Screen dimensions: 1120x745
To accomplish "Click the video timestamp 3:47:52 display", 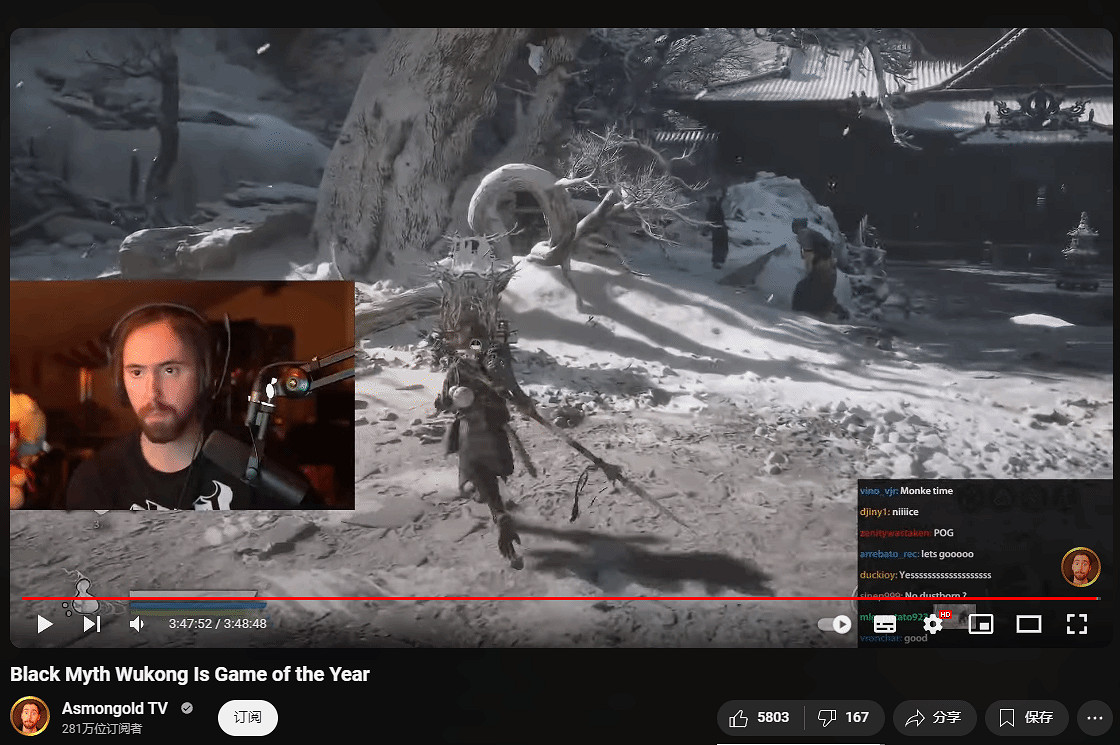I will (x=217, y=624).
